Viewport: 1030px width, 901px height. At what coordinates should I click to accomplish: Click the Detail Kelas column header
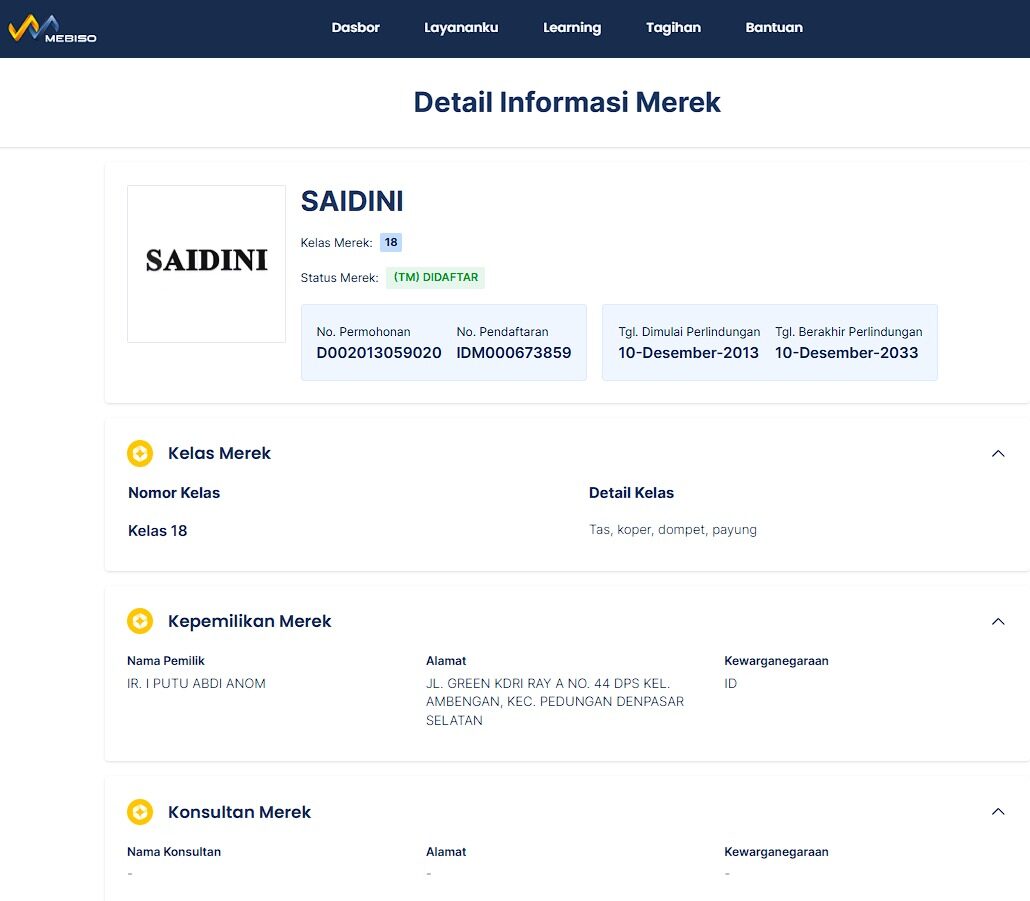click(x=631, y=493)
